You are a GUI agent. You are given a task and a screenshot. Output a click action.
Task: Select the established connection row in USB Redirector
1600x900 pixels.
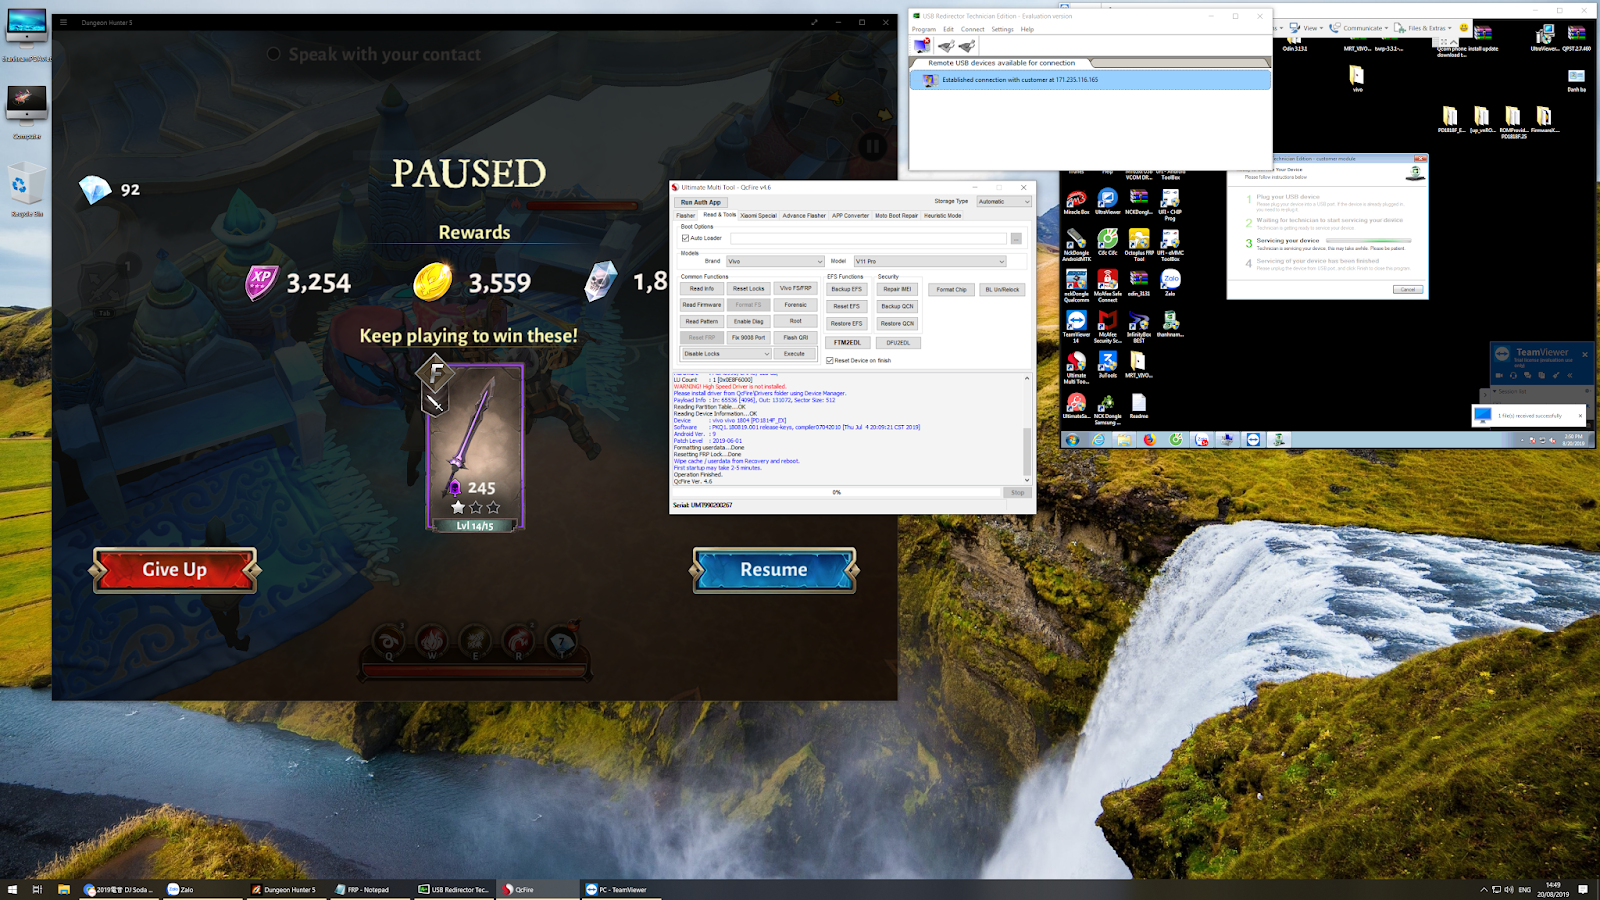coord(1090,80)
